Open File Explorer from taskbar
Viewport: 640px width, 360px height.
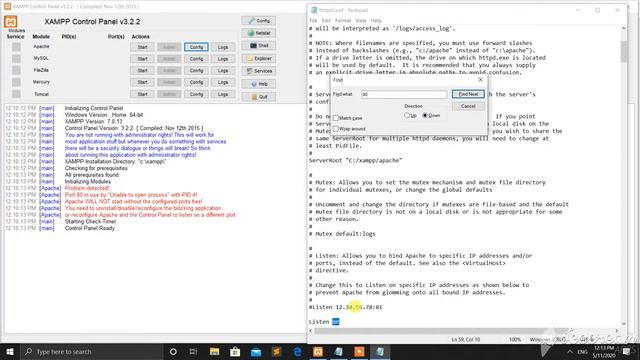214,351
